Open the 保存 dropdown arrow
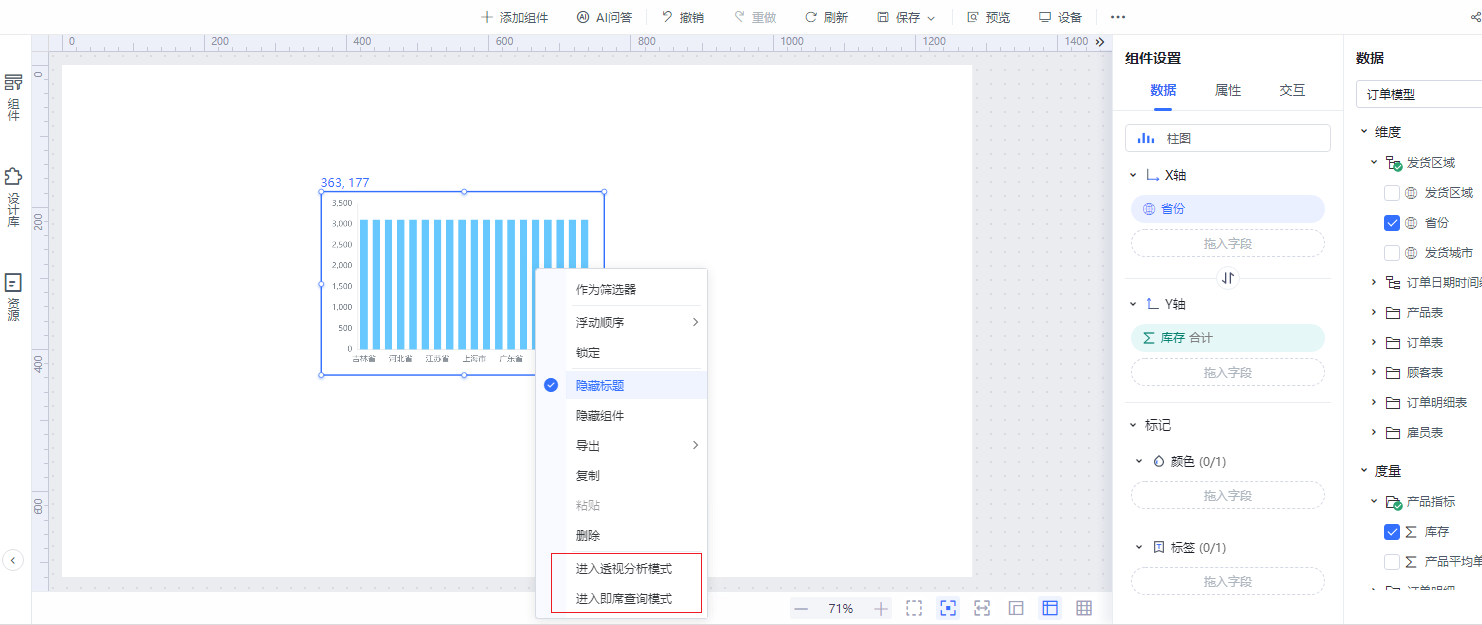 point(931,18)
